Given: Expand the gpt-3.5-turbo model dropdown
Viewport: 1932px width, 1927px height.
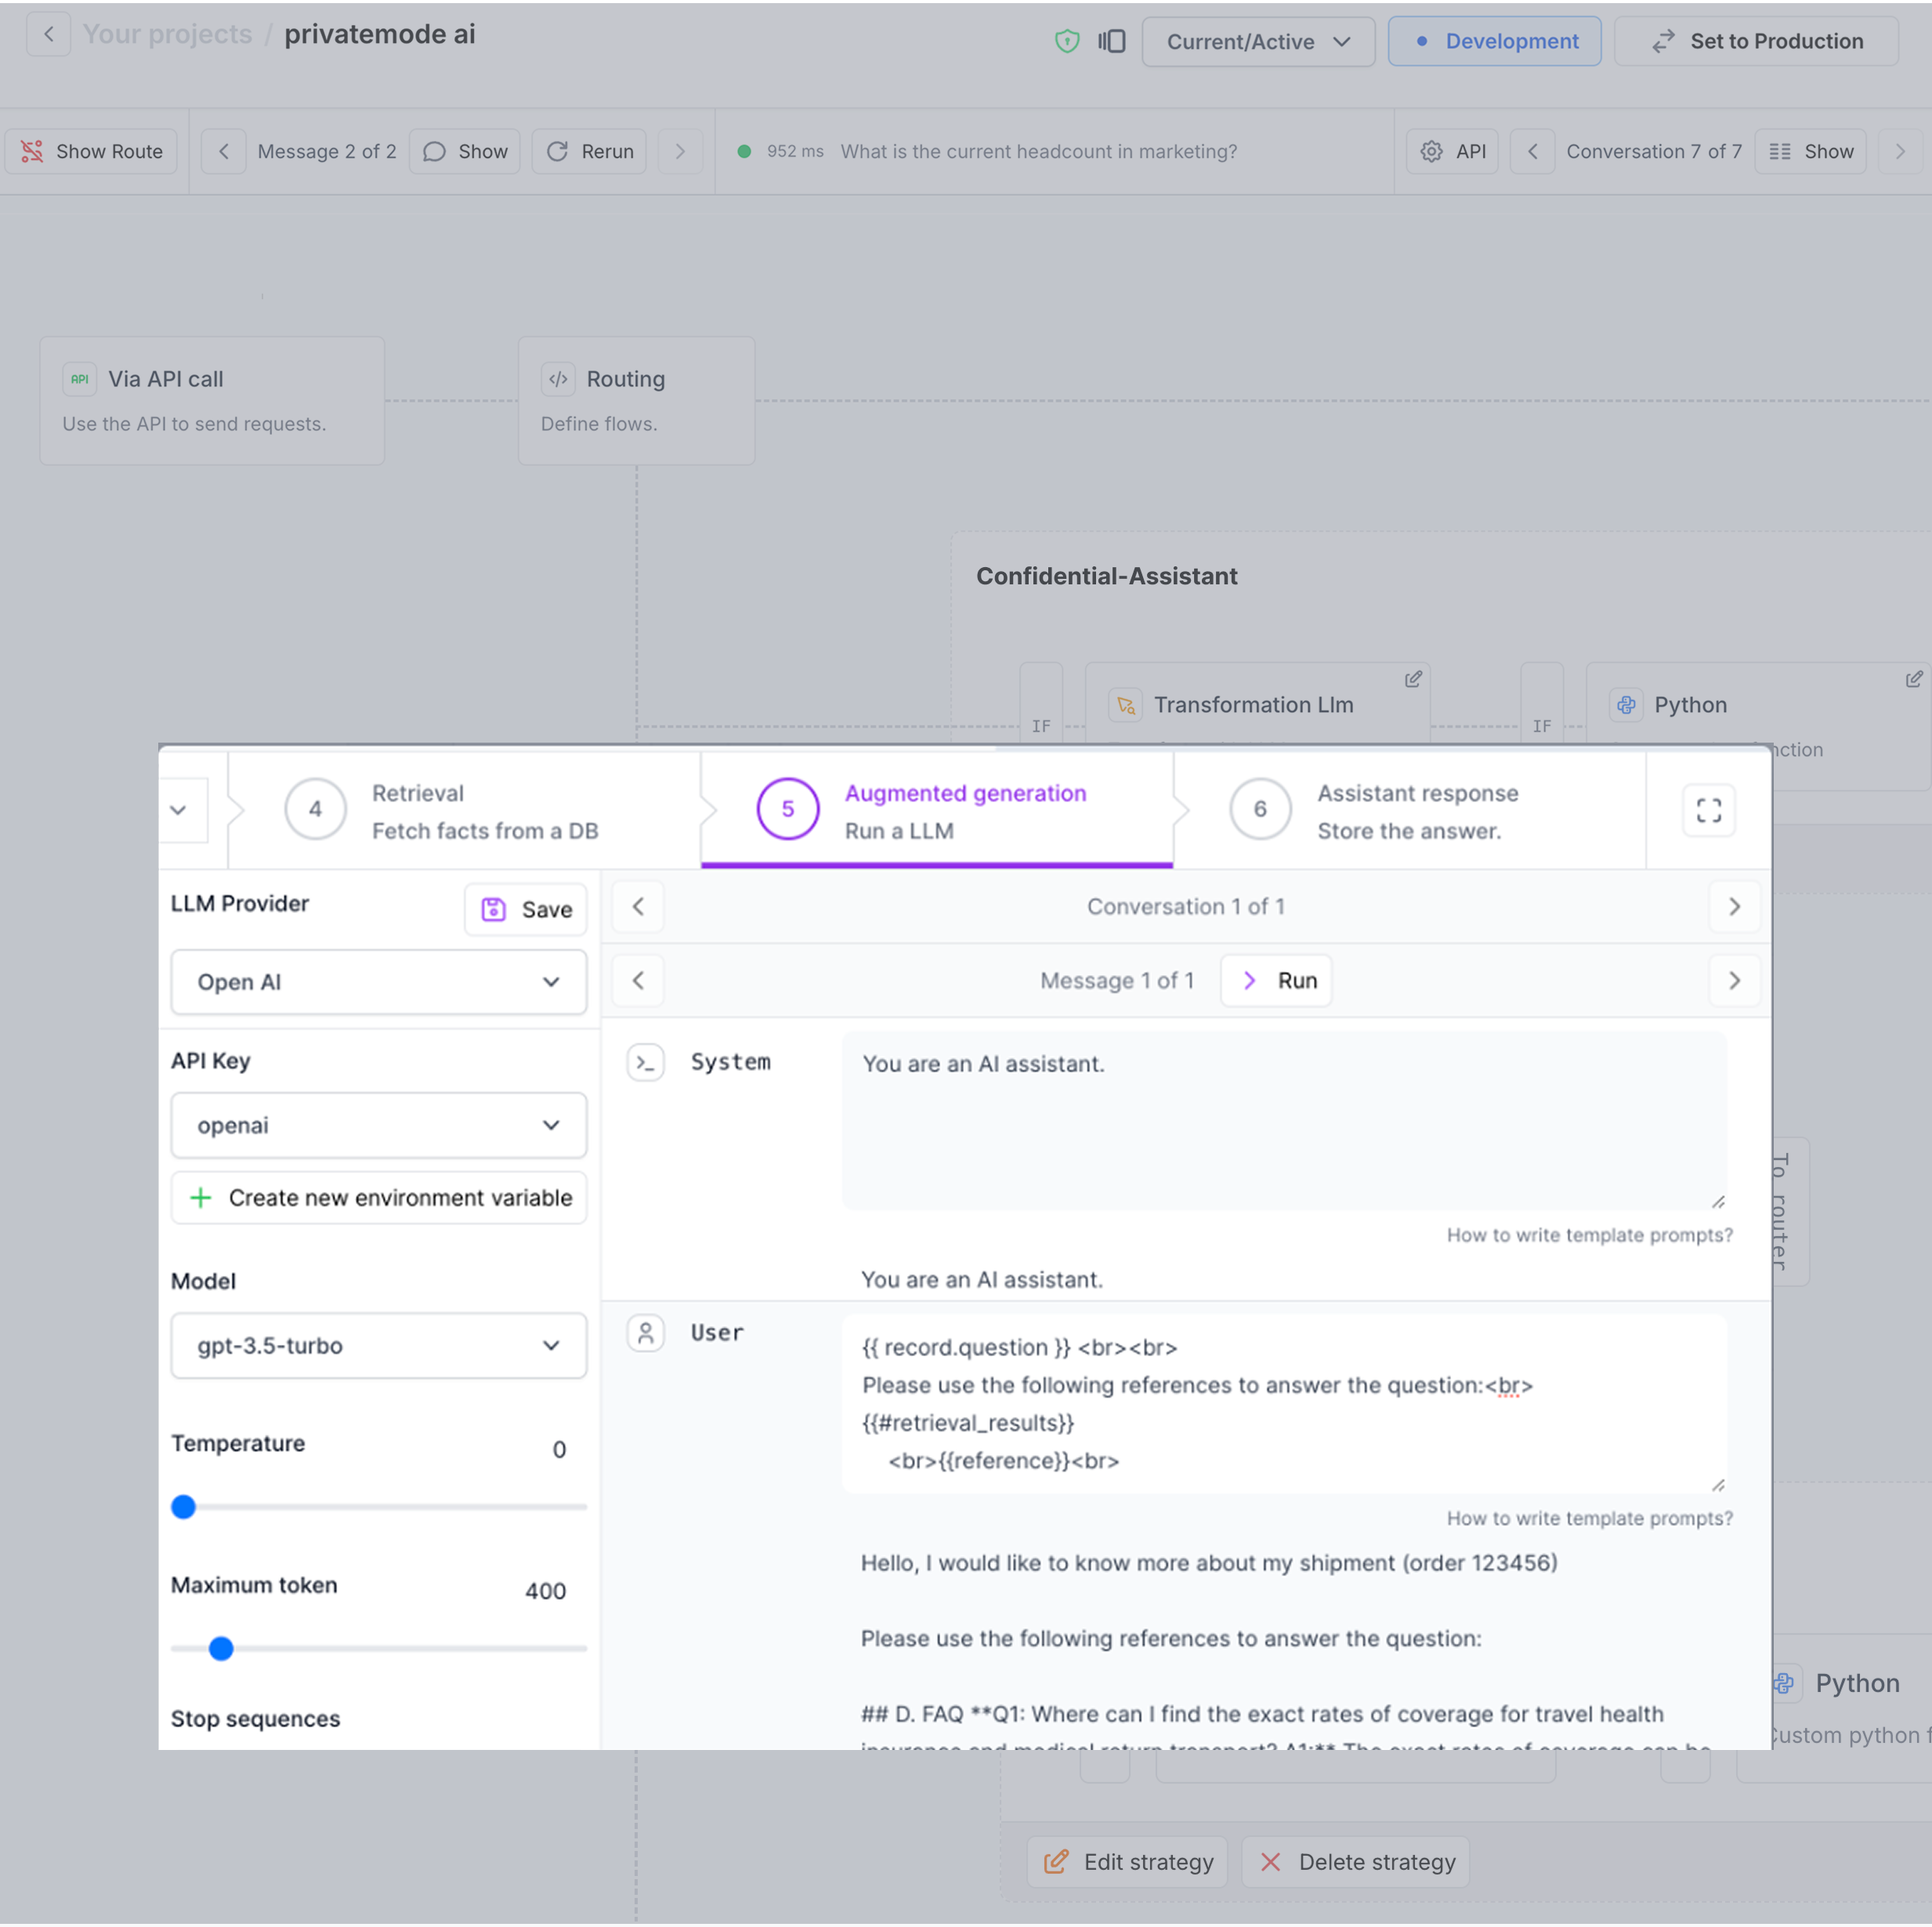Looking at the screenshot, I should [x=378, y=1345].
